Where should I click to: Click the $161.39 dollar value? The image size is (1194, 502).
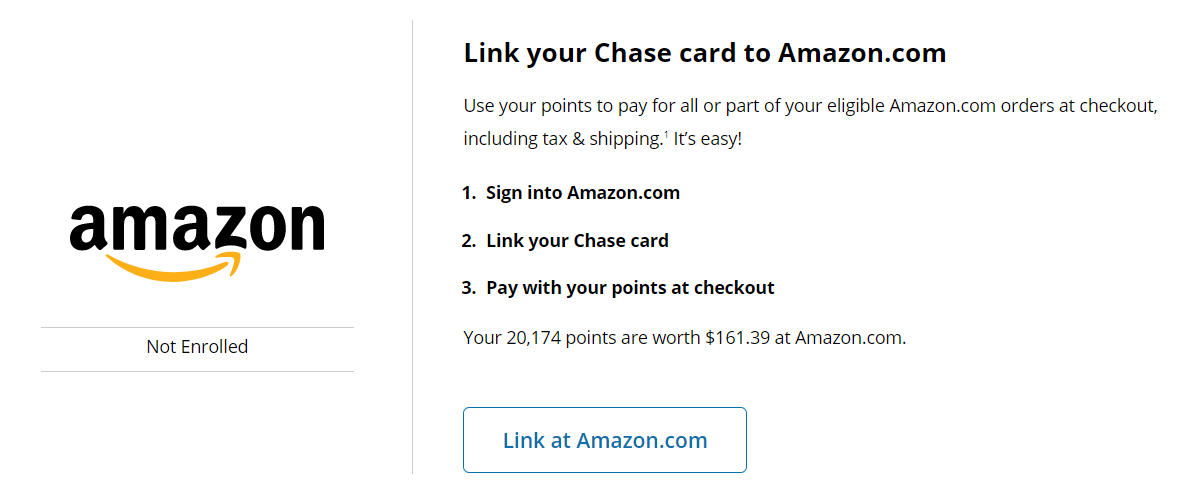pos(737,338)
